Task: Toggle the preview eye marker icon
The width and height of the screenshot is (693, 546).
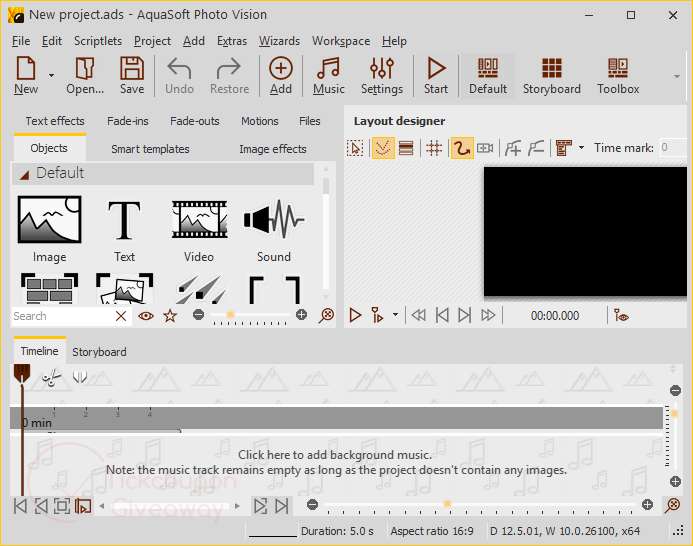Action: pos(621,315)
